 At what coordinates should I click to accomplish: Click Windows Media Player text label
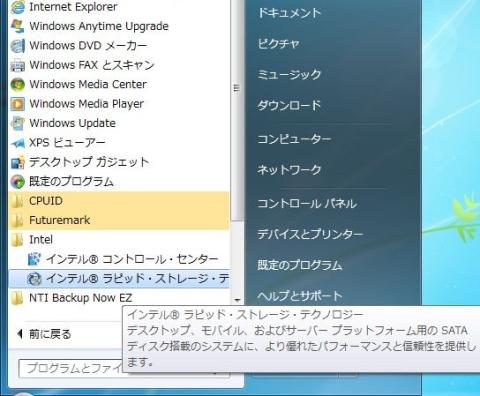[87, 104]
